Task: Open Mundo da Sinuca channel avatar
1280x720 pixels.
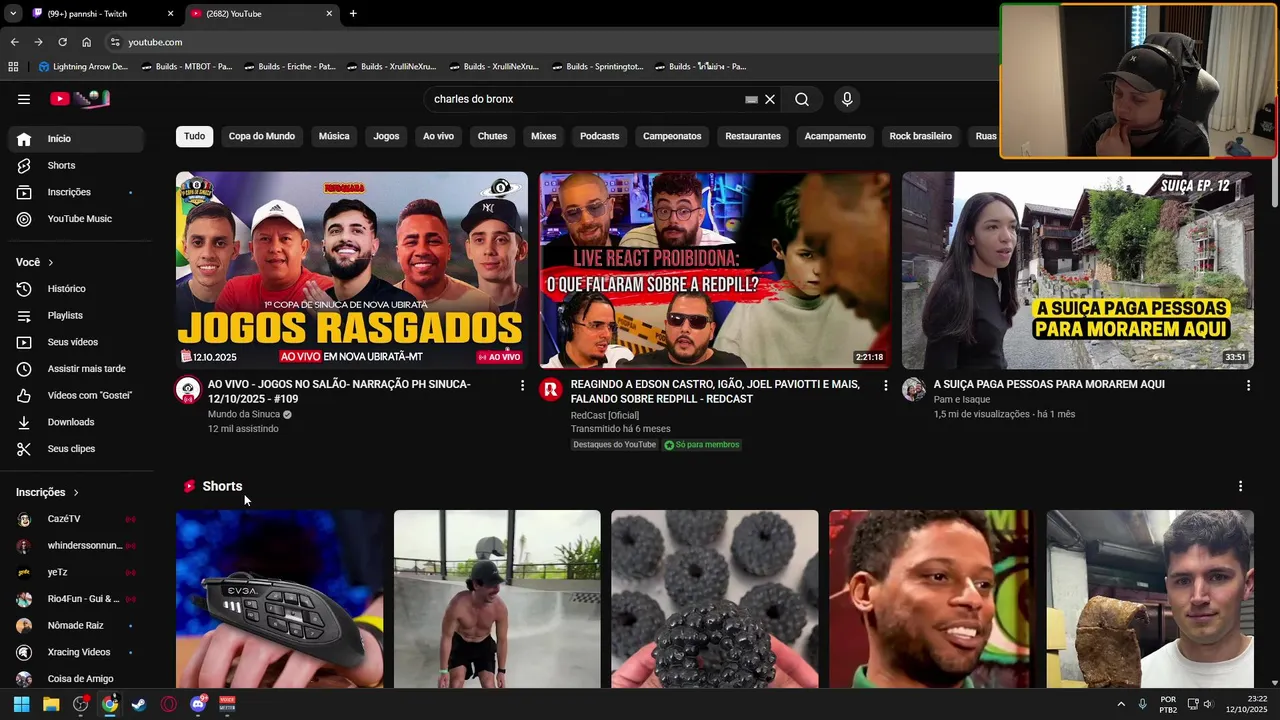Action: pyautogui.click(x=188, y=389)
